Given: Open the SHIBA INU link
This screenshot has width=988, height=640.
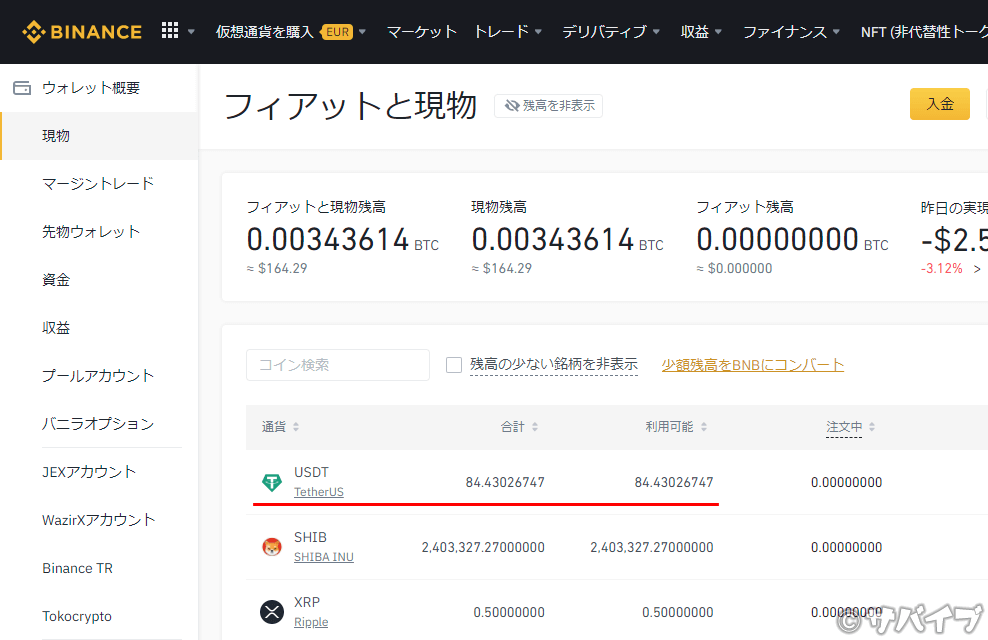Looking at the screenshot, I should pos(324,557).
